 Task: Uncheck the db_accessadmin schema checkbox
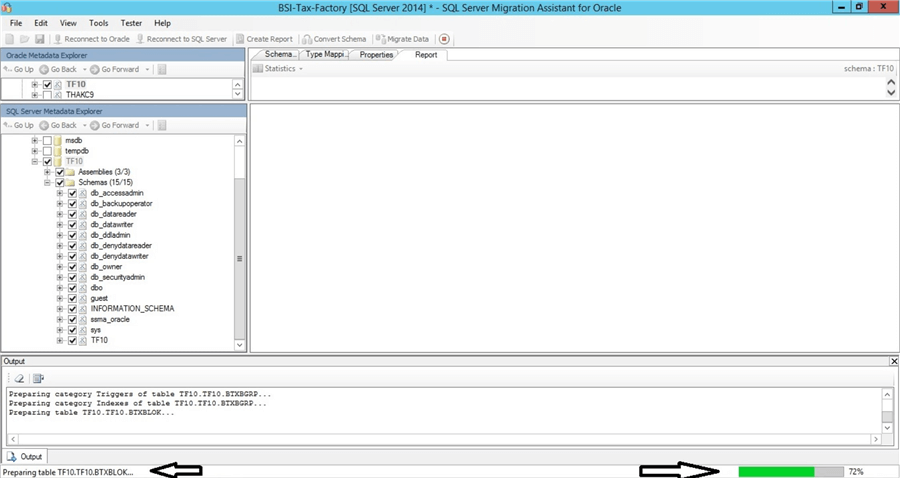(x=72, y=193)
